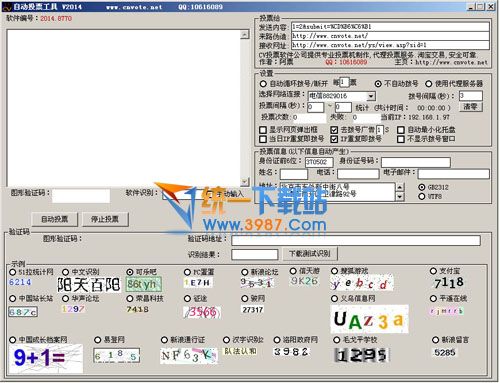Viewport: 500px width, 383px height.
Task: Click 接收网址 input field
Action: click(x=390, y=45)
